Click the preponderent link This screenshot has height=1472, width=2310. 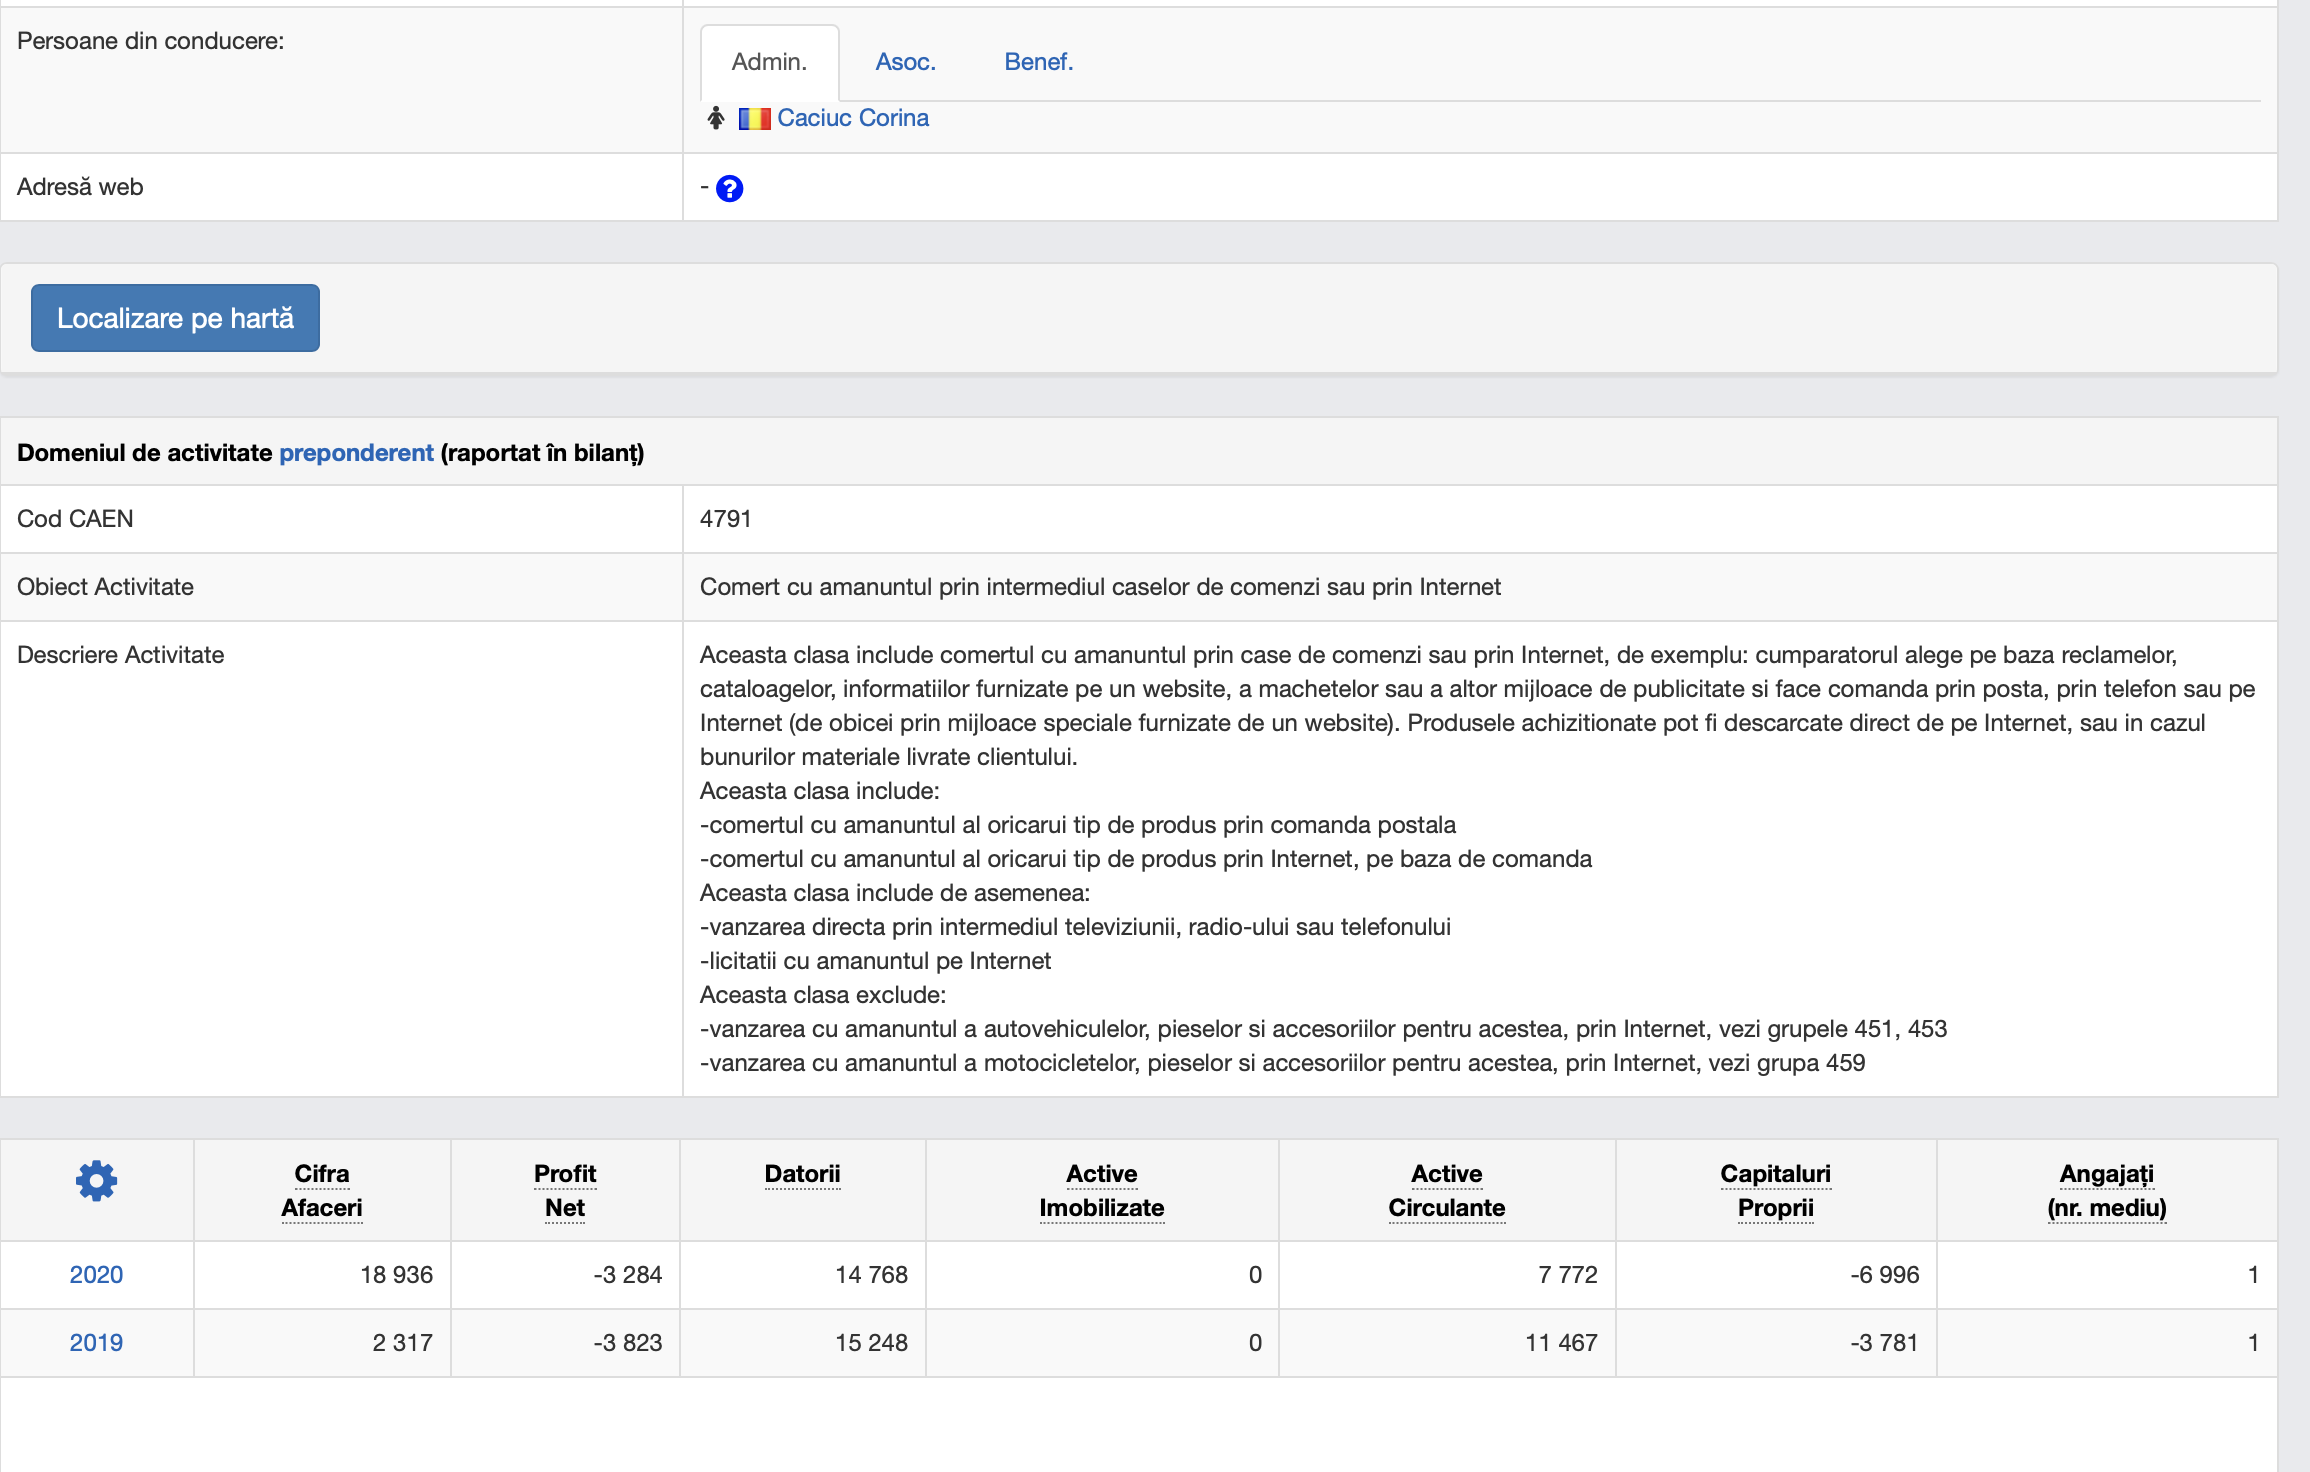pos(356,453)
